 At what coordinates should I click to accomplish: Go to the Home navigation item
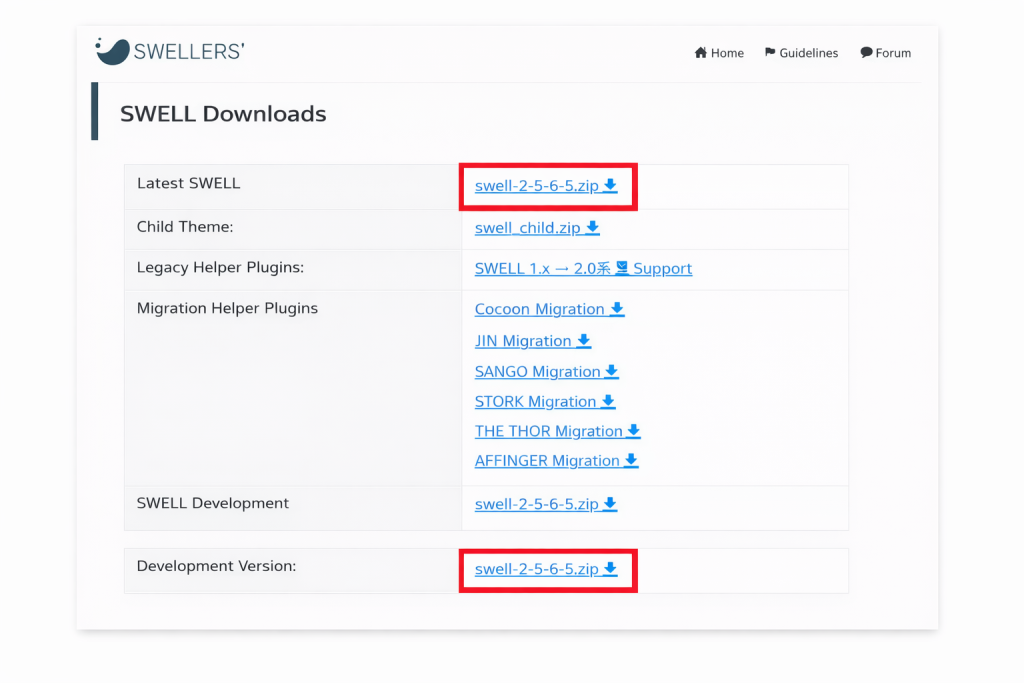pyautogui.click(x=727, y=53)
